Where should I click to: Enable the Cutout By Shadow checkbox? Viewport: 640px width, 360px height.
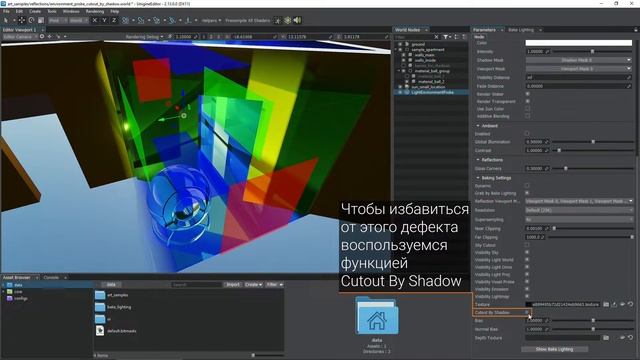click(x=527, y=312)
